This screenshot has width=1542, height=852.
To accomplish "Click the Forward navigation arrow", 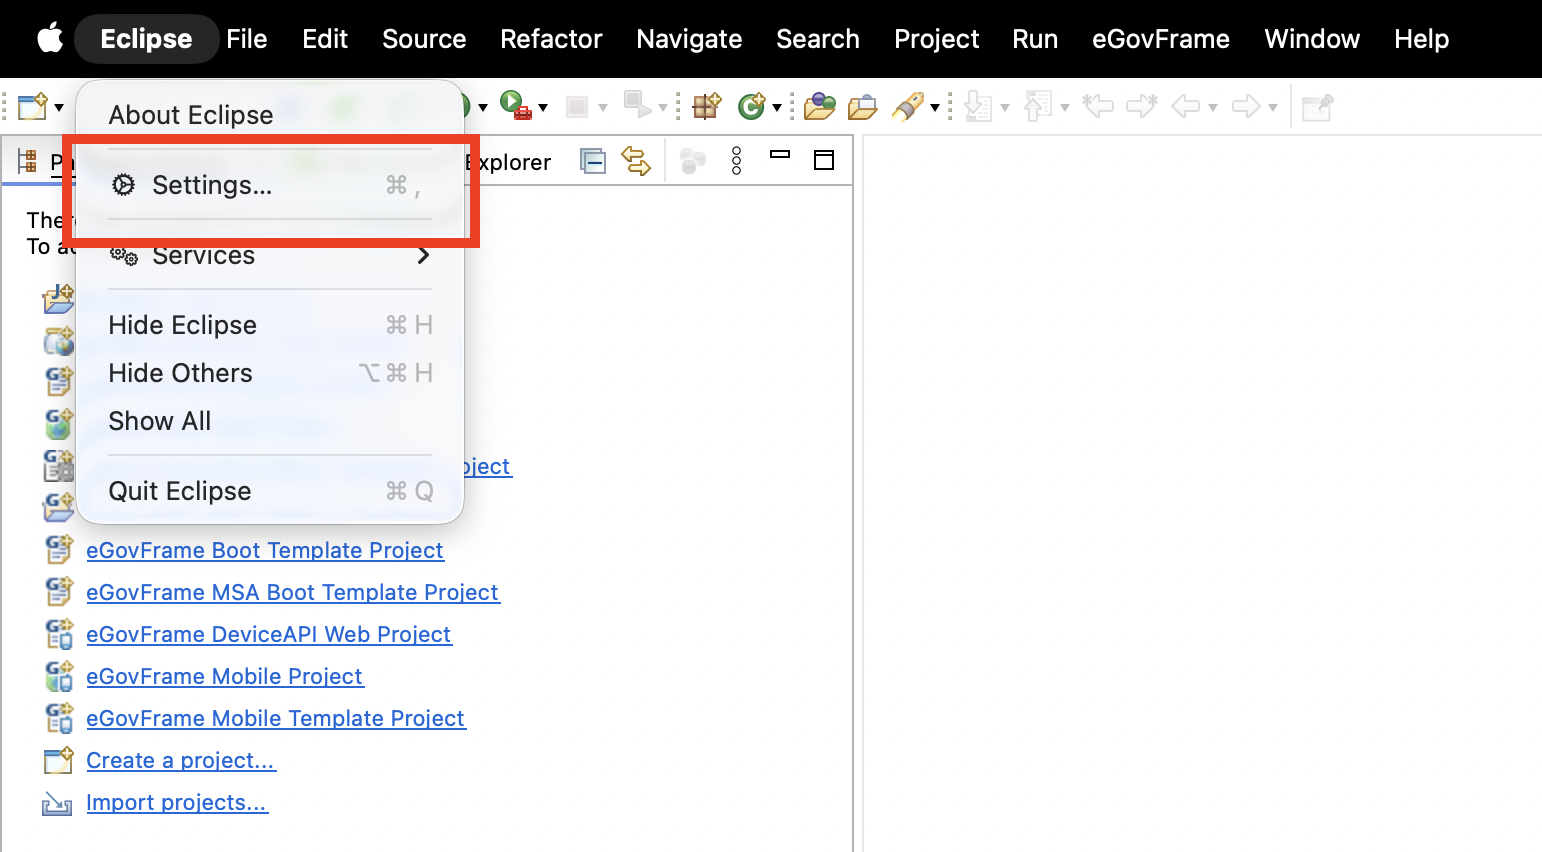I will pos(1246,106).
